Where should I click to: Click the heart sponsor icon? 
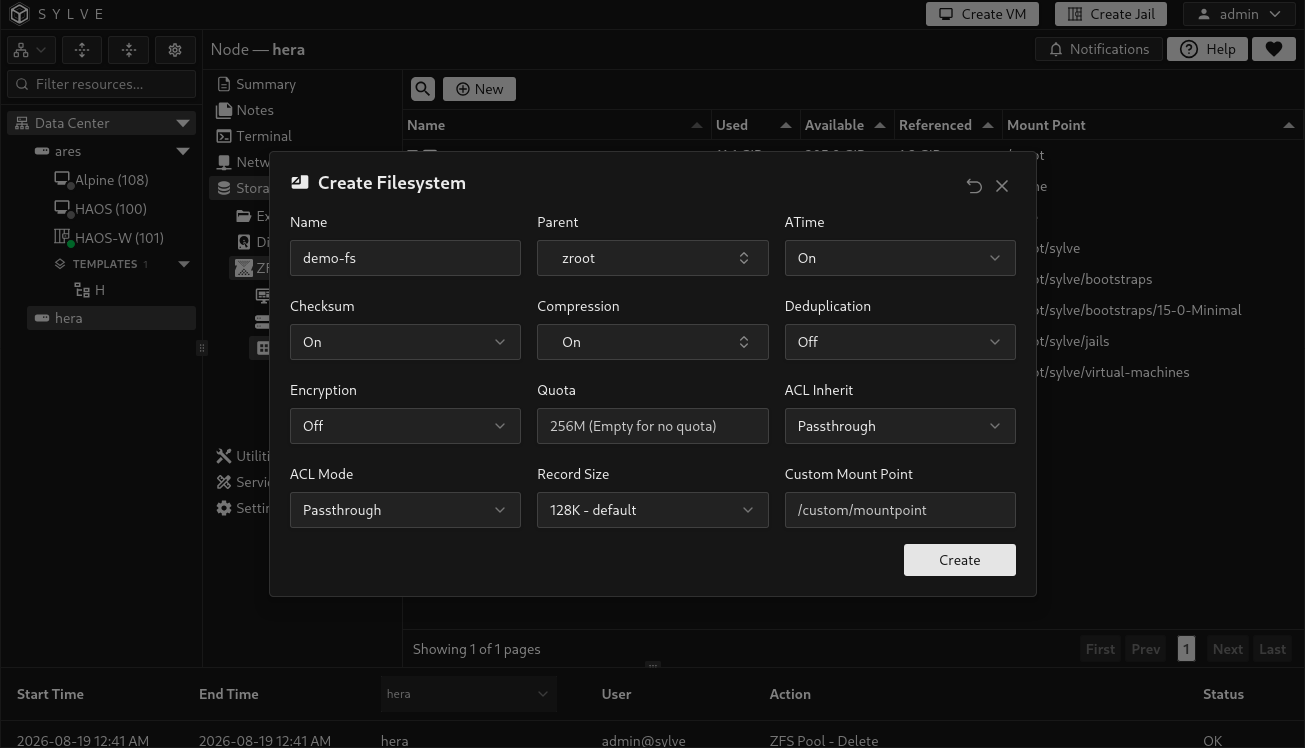click(1273, 49)
